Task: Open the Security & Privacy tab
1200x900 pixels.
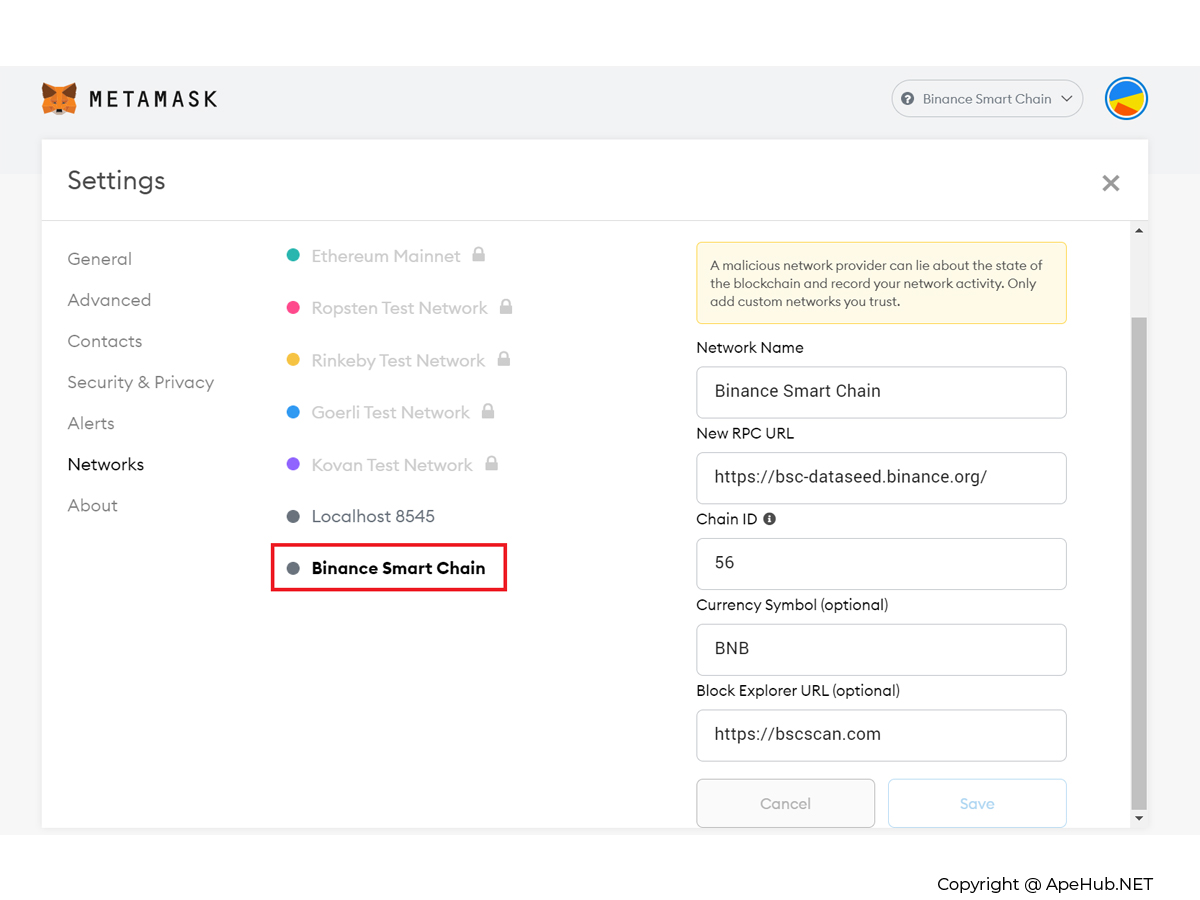Action: [140, 382]
